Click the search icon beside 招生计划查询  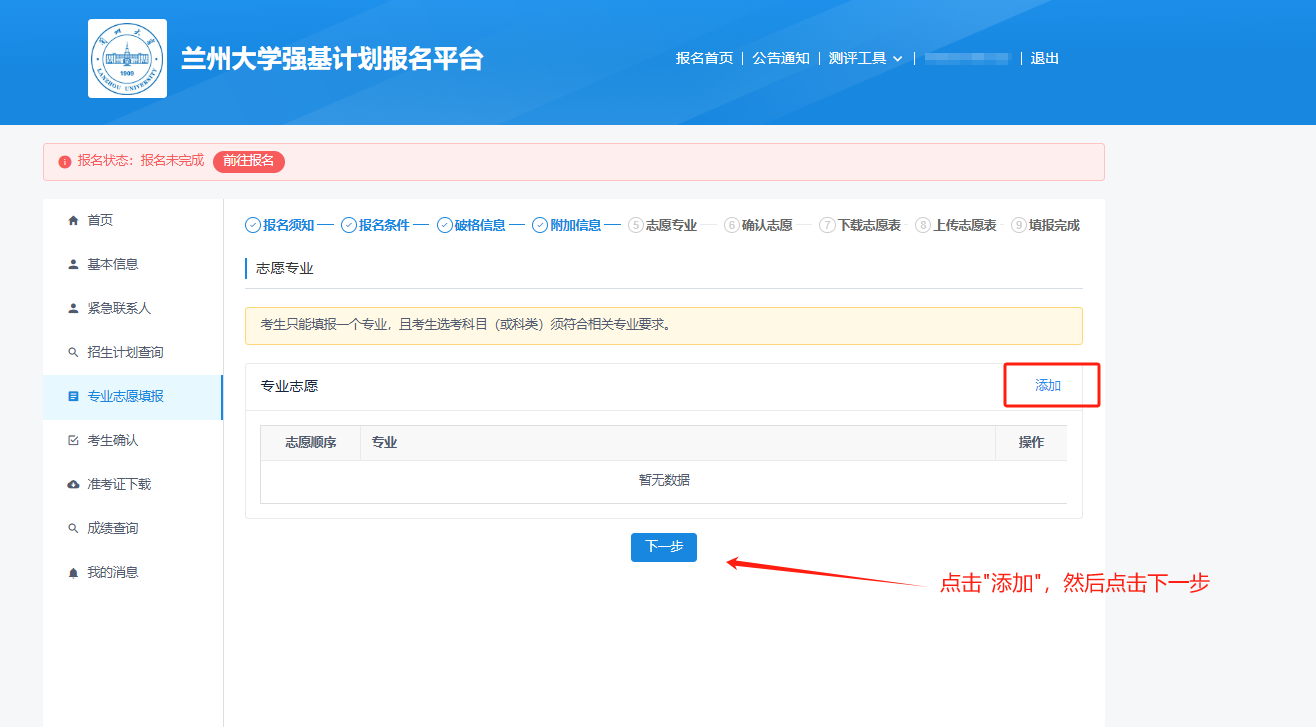pyautogui.click(x=73, y=353)
